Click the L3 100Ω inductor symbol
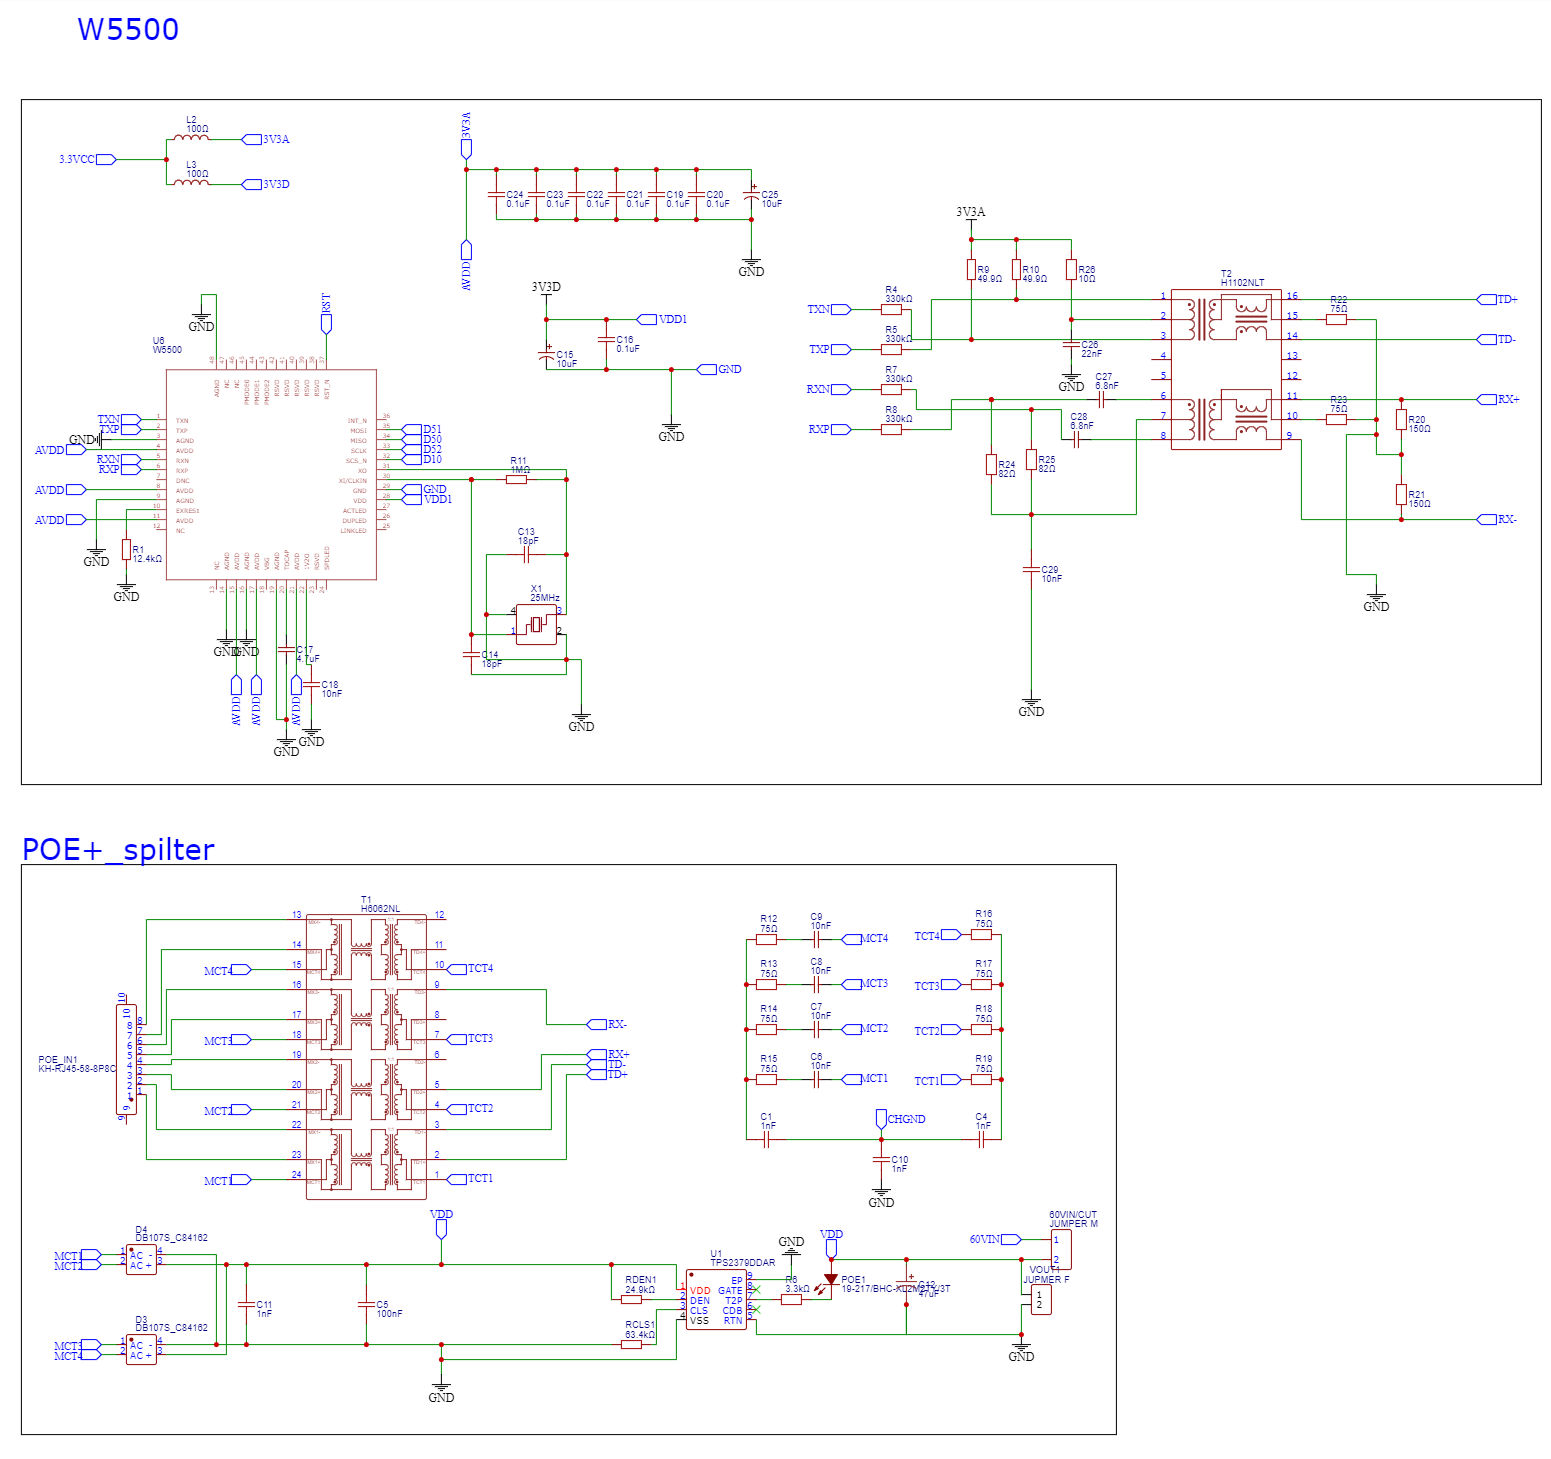Screen dimensions: 1551x1459 tap(191, 183)
